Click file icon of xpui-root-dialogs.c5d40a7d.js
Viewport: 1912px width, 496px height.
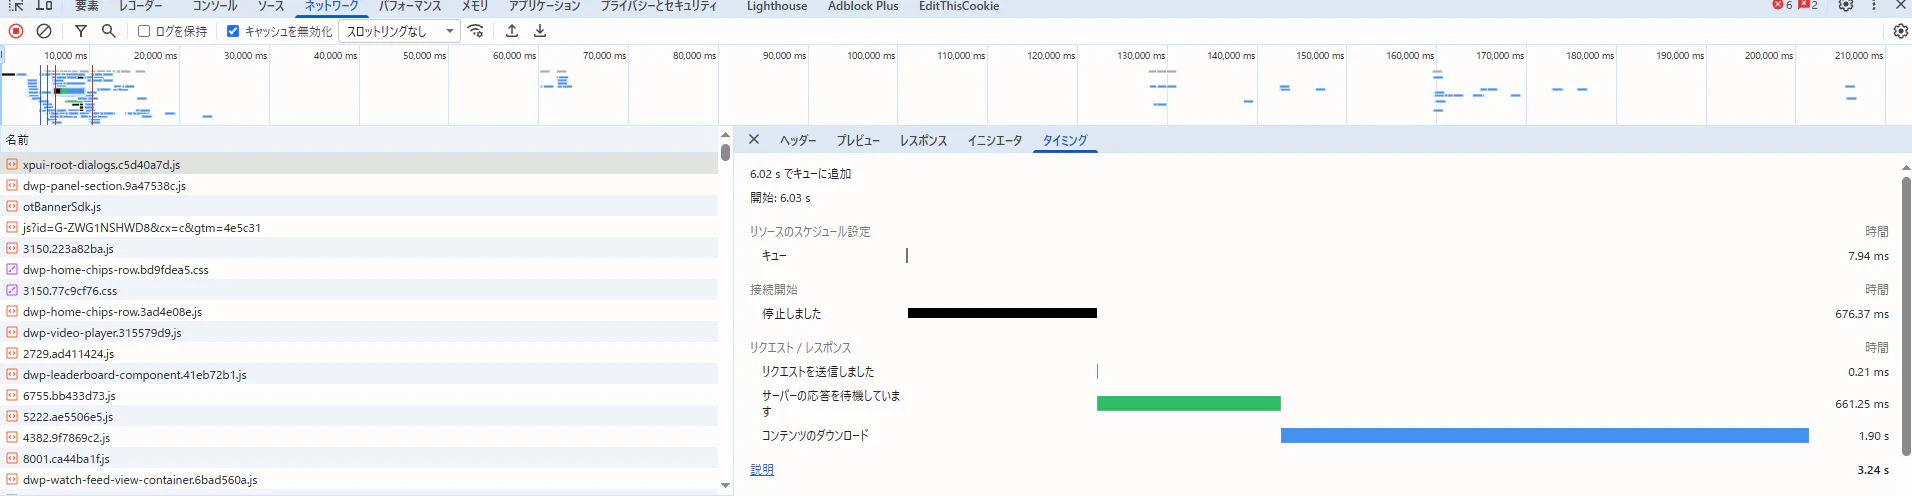tap(12, 164)
